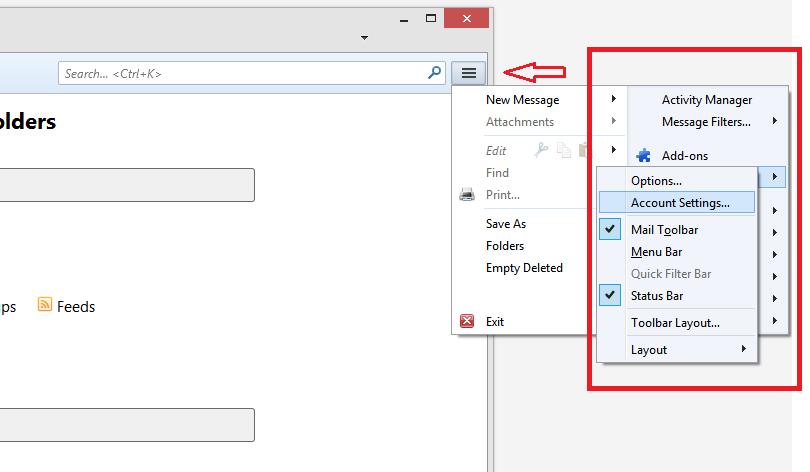The height and width of the screenshot is (472, 810).
Task: Click the Feeds RSS icon
Action: click(45, 304)
